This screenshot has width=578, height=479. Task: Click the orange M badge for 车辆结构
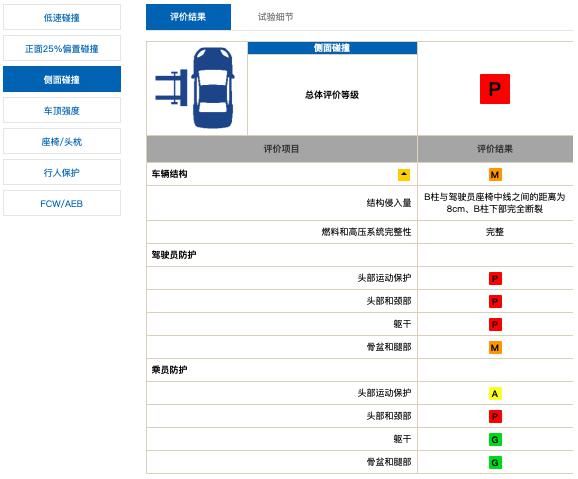click(x=495, y=174)
